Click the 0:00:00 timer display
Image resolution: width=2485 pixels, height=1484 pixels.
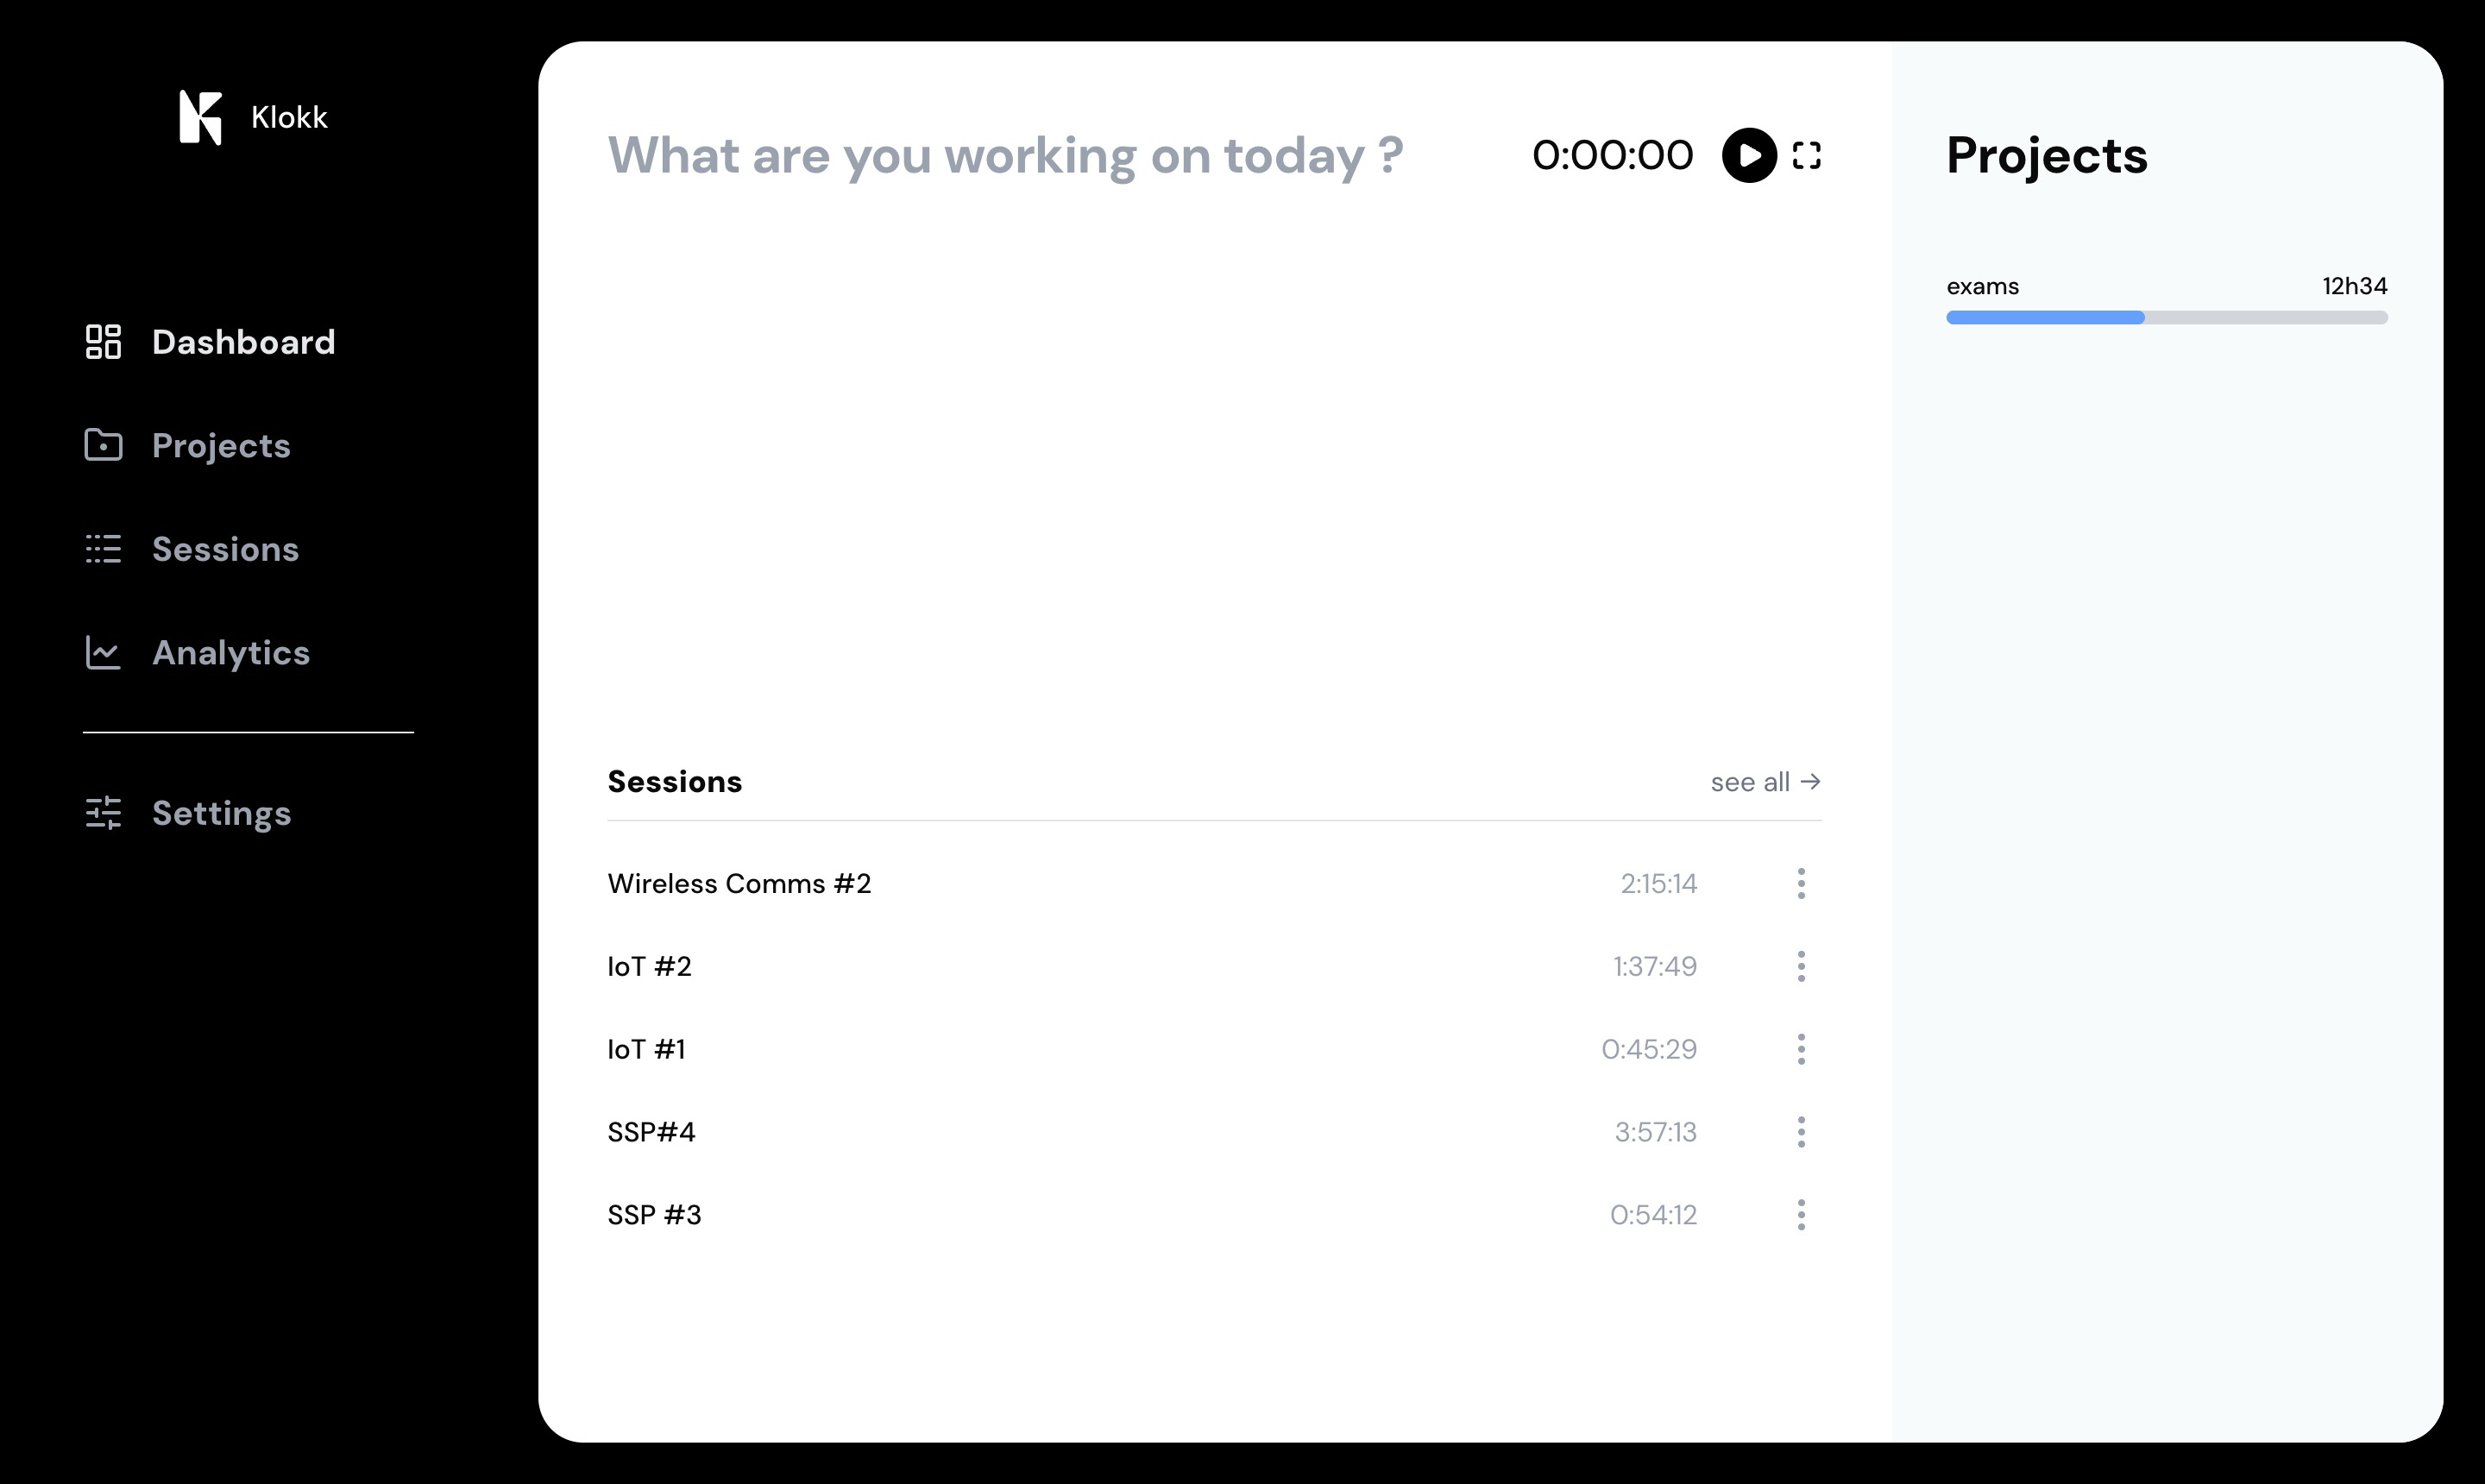(1611, 155)
